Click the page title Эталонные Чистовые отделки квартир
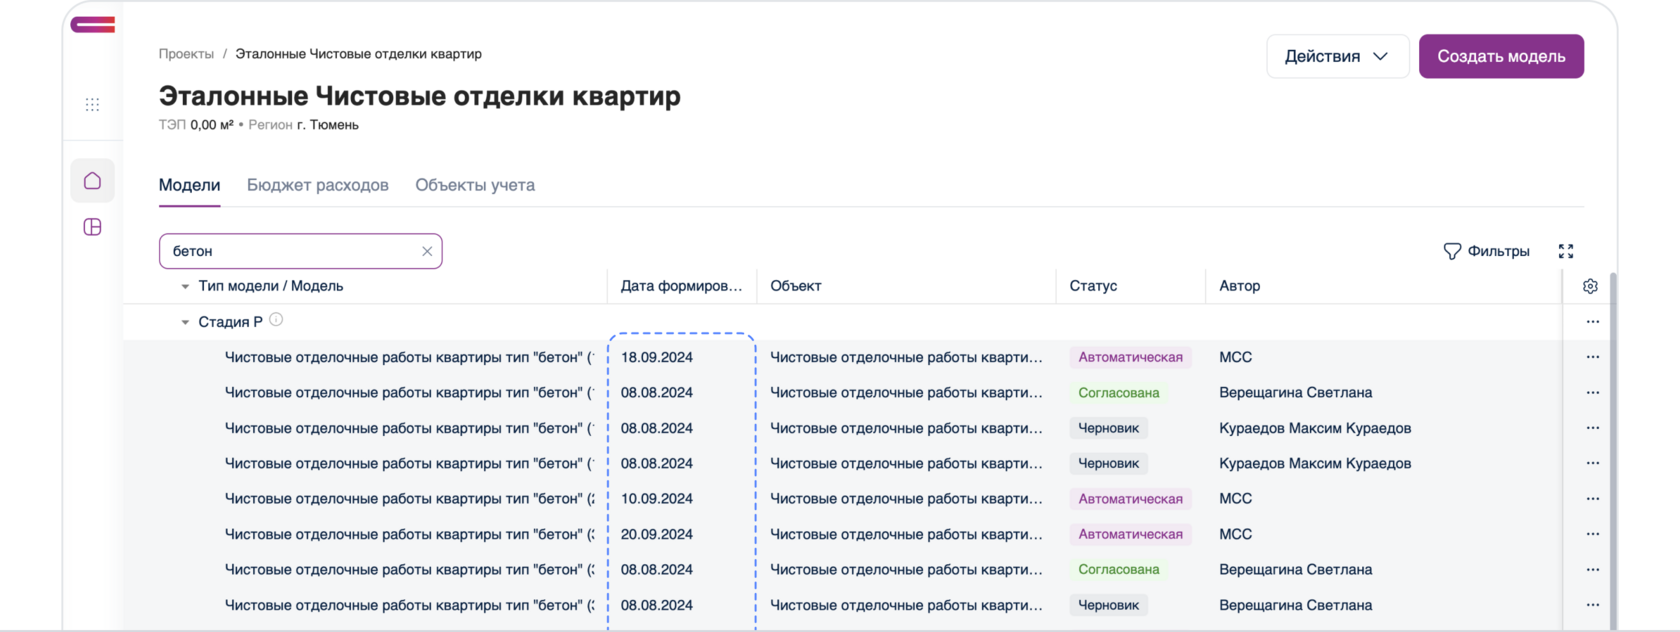Image resolution: width=1680 pixels, height=632 pixels. (419, 96)
